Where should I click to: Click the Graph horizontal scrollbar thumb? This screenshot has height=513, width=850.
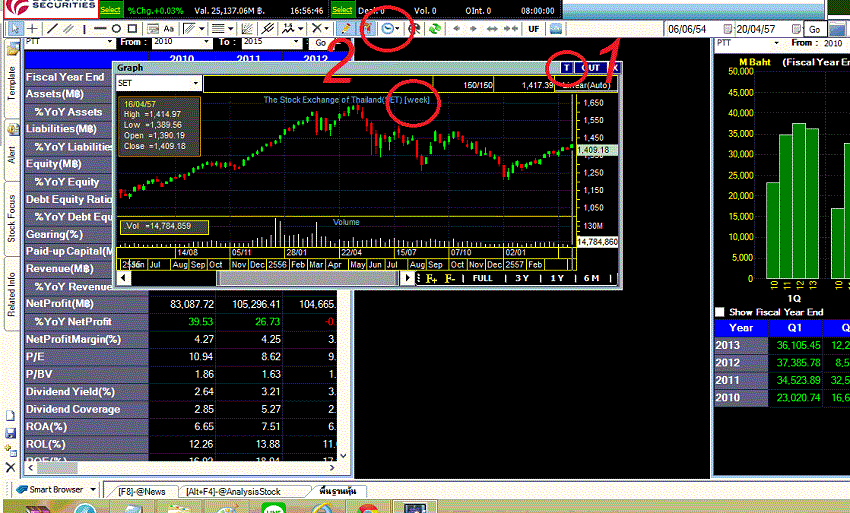[x=307, y=278]
